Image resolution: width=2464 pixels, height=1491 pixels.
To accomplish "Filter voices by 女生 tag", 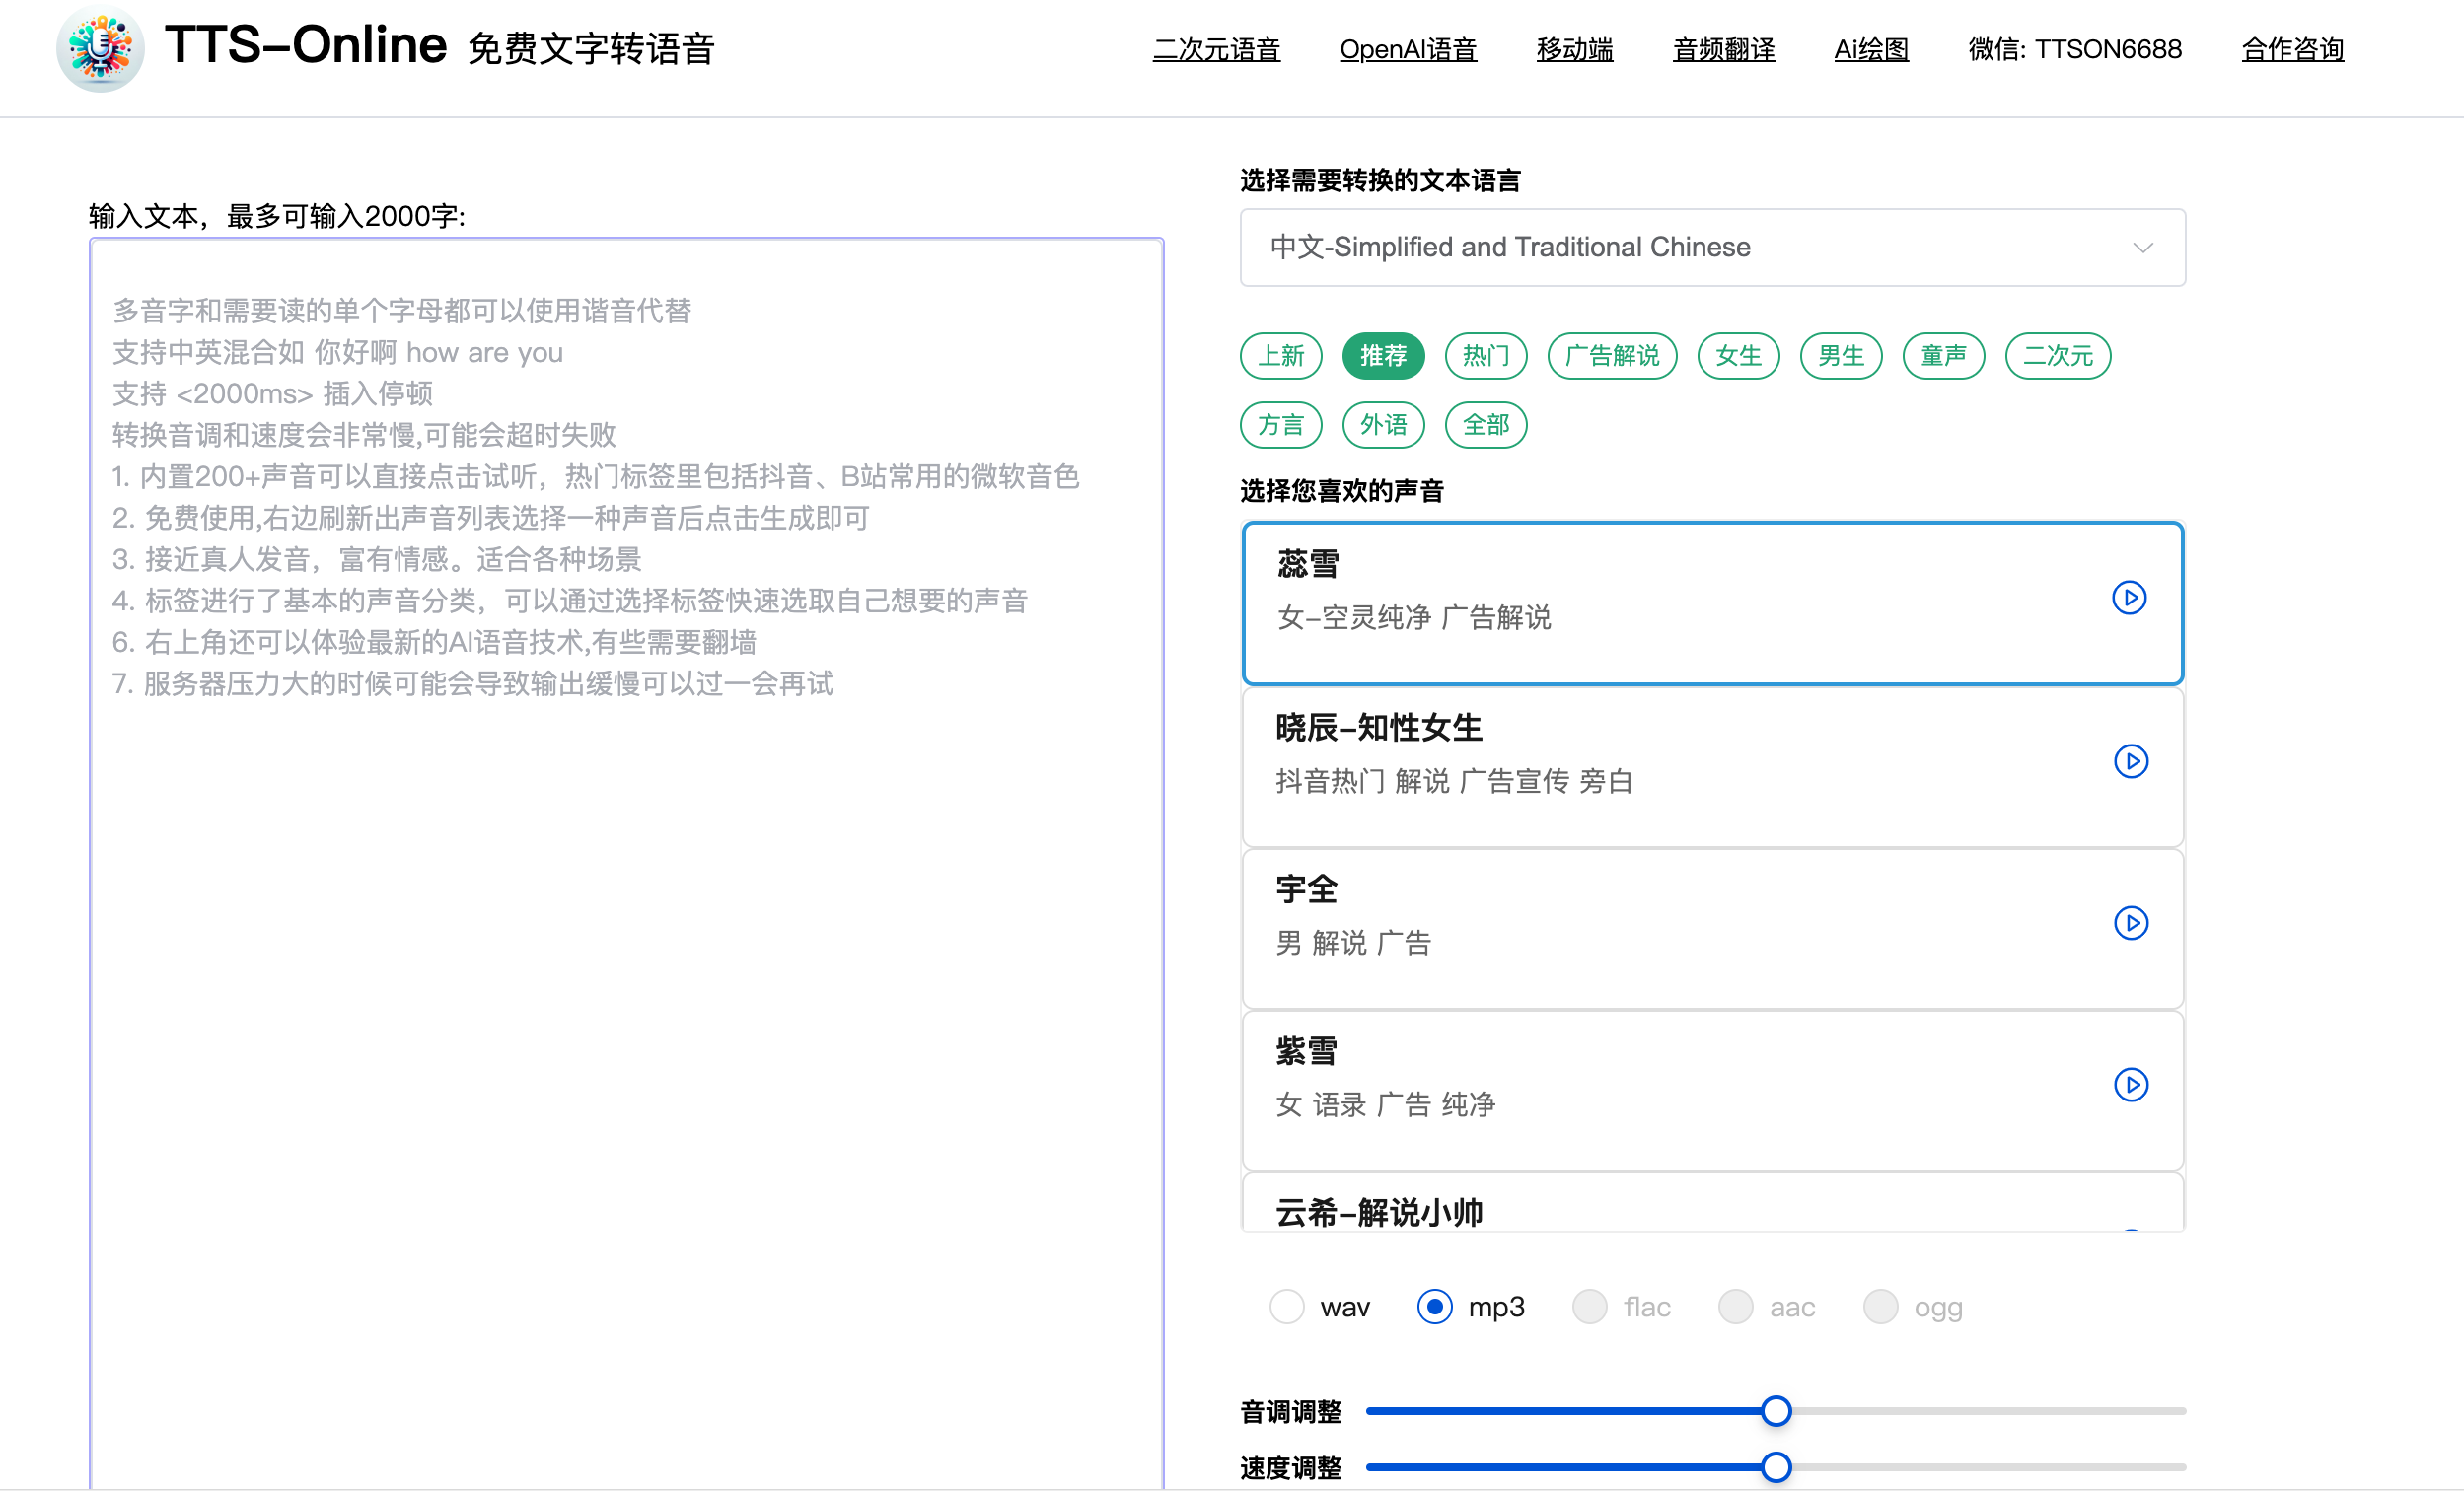I will point(1738,356).
